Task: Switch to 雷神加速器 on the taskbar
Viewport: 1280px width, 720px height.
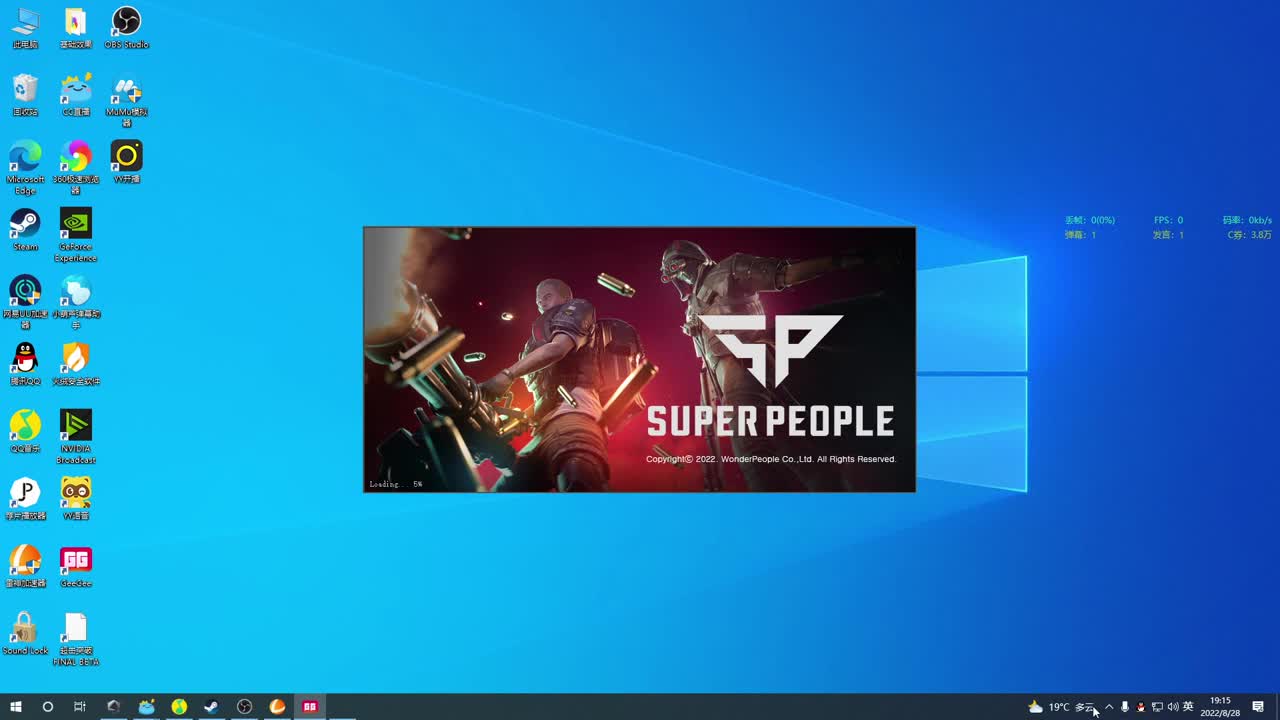Action: (x=277, y=707)
